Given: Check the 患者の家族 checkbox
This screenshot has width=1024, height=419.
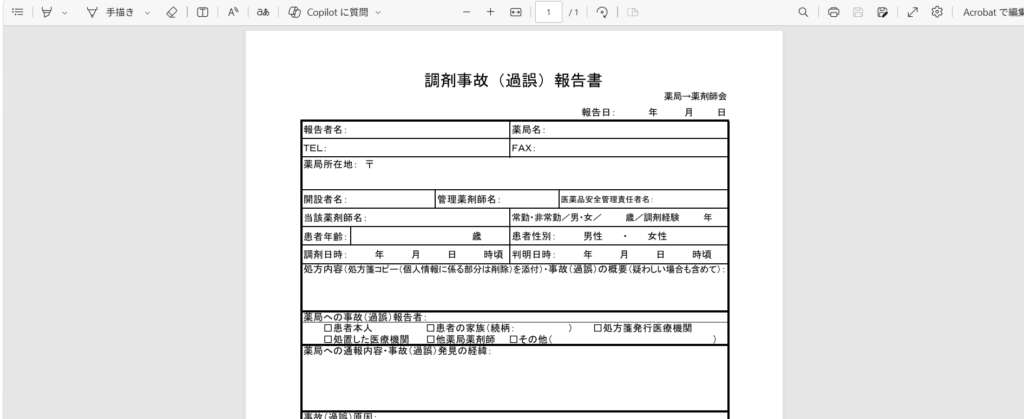Looking at the screenshot, I should [x=430, y=328].
